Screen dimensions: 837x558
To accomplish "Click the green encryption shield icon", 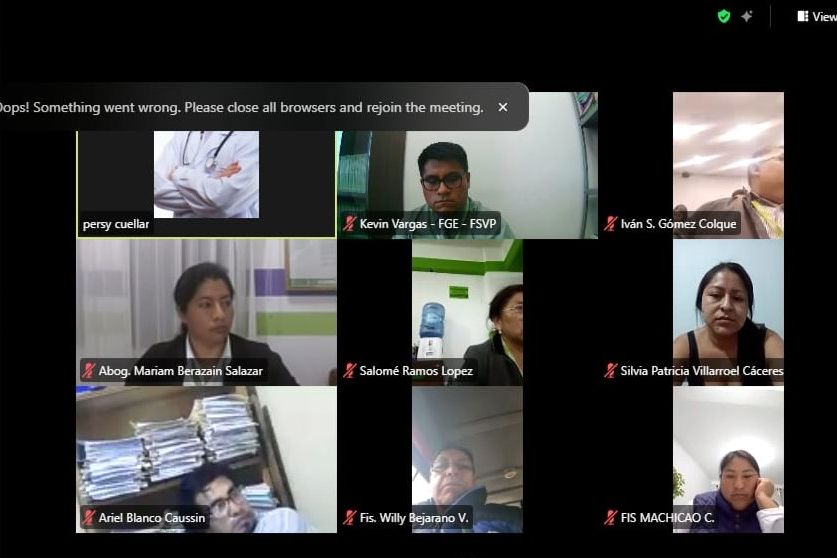I will click(x=724, y=17).
